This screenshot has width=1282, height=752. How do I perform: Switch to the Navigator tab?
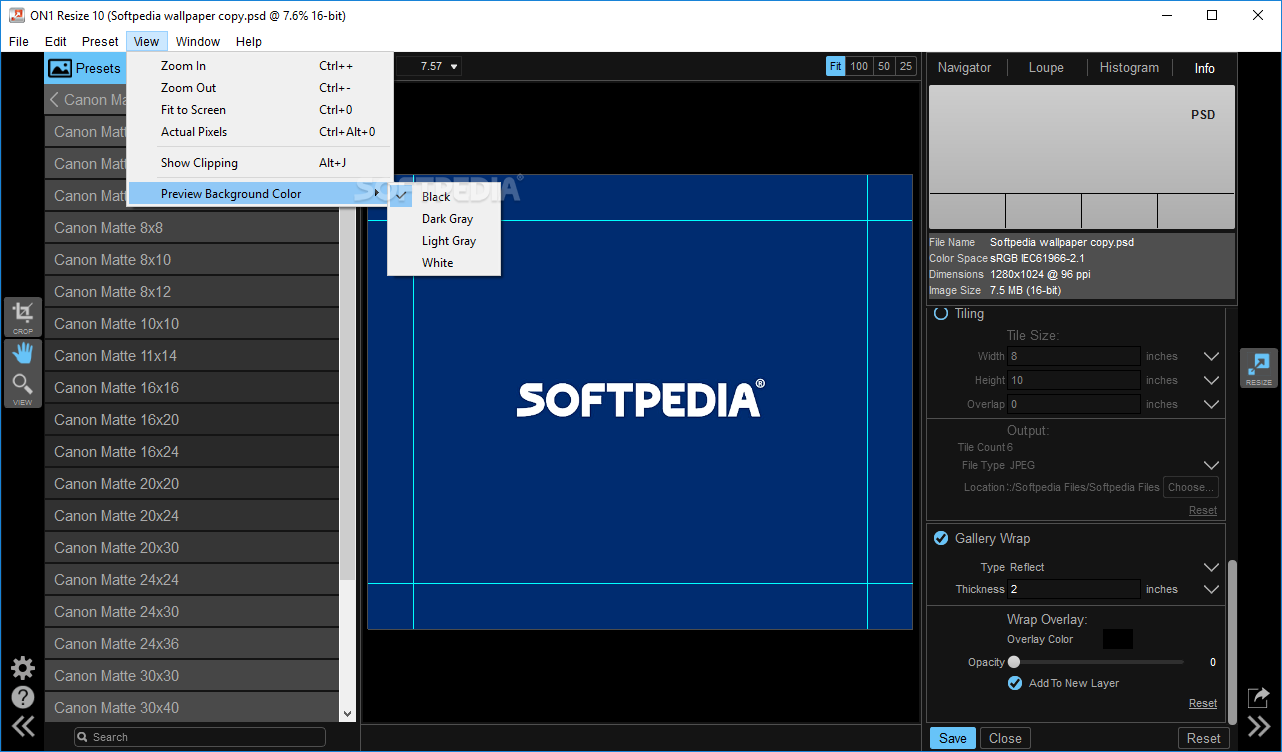tap(964, 68)
